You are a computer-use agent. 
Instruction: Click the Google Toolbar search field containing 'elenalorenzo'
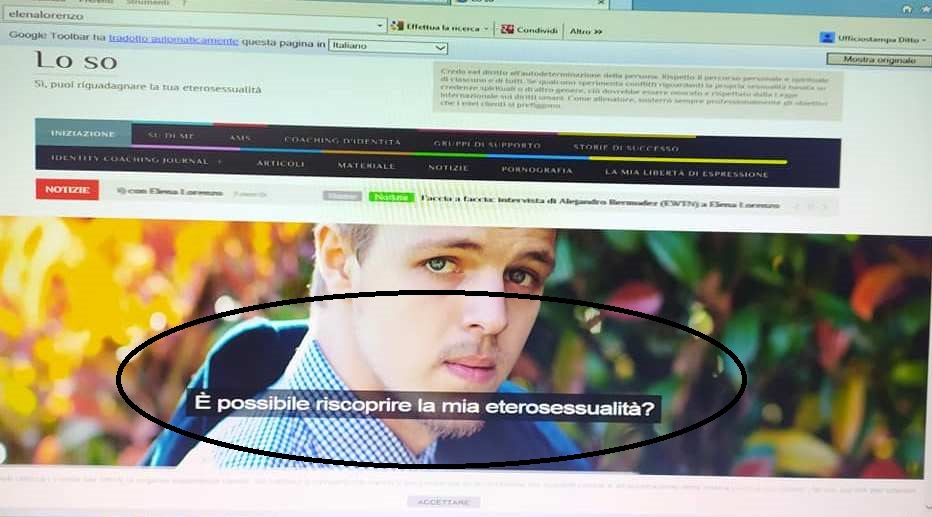pyautogui.click(x=193, y=20)
